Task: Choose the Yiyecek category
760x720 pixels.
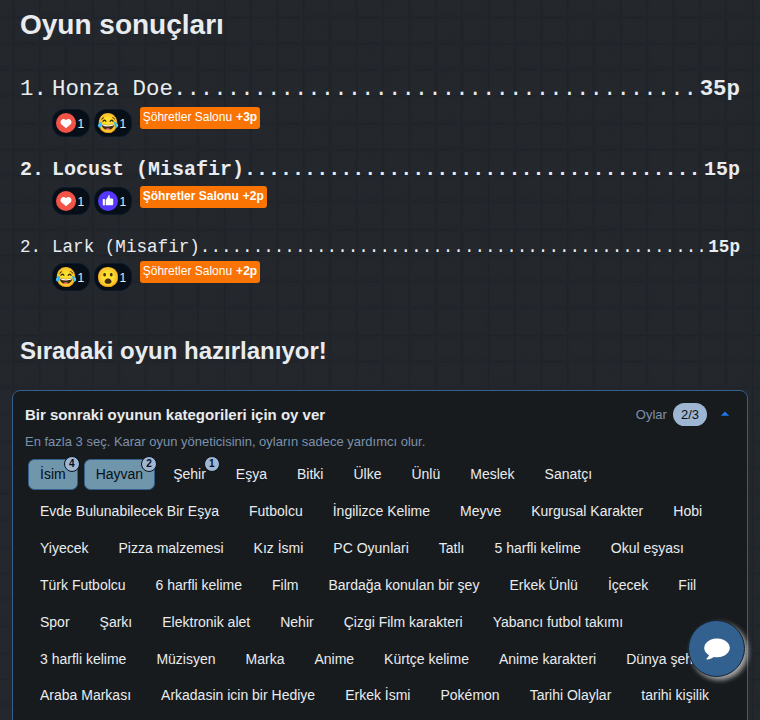Action: (64, 548)
